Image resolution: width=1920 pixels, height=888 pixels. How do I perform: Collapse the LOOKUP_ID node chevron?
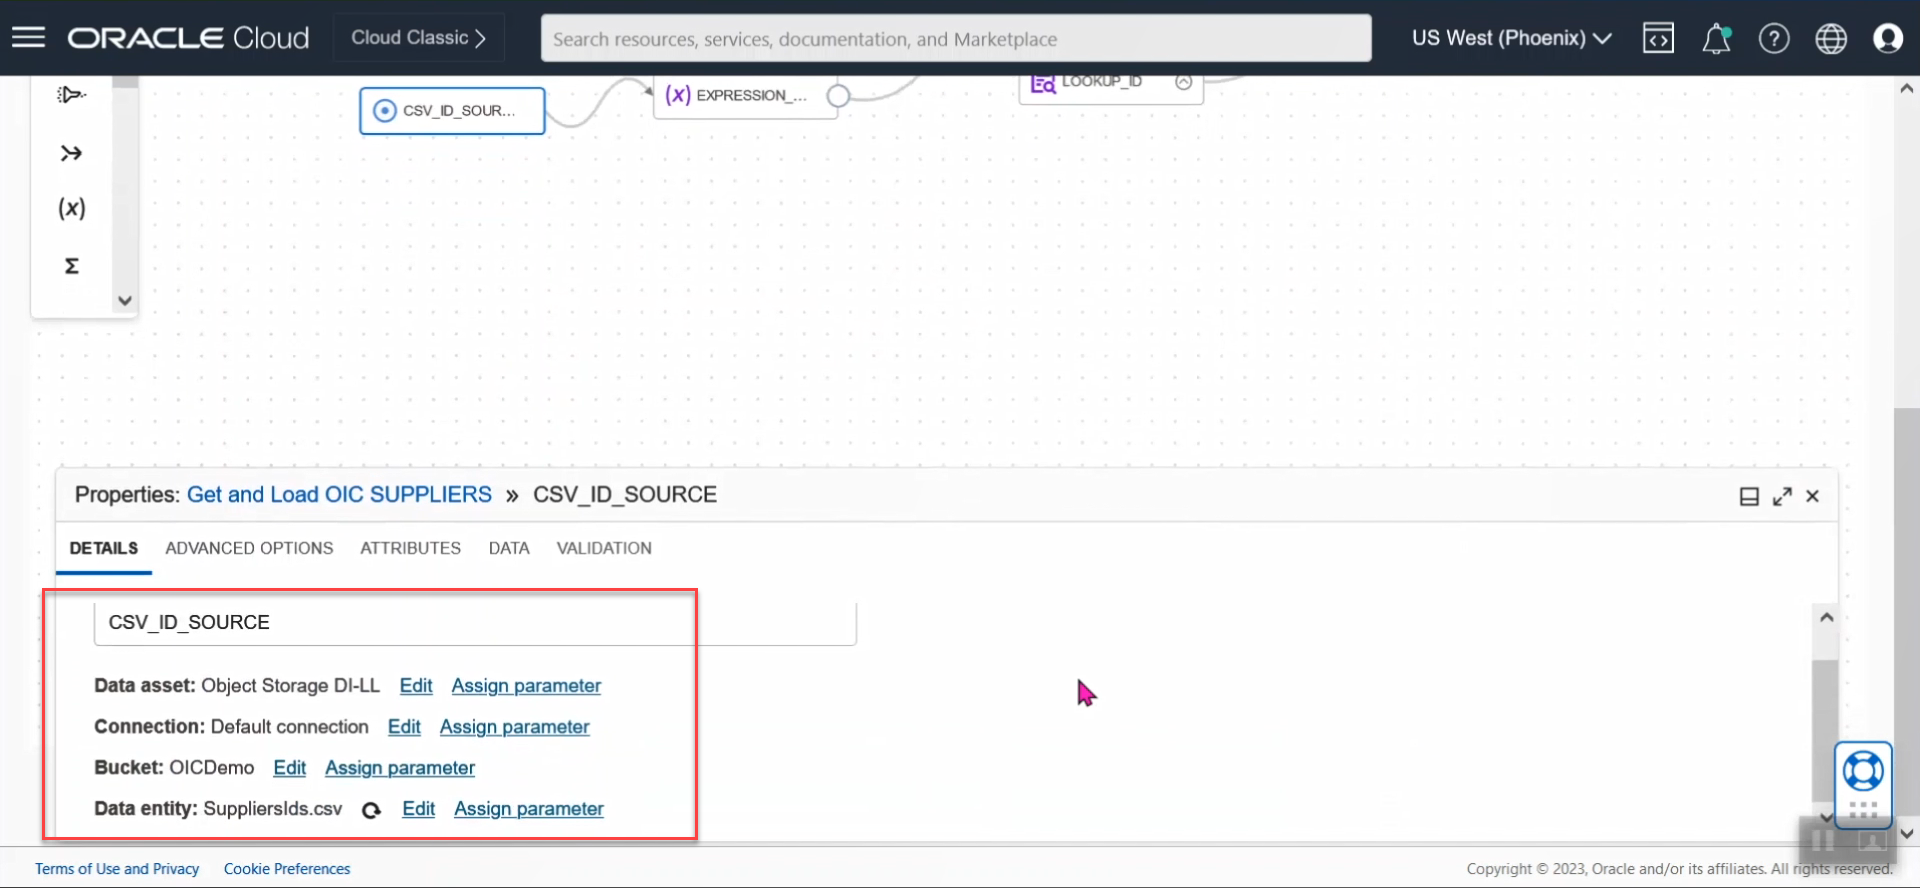coord(1183,82)
